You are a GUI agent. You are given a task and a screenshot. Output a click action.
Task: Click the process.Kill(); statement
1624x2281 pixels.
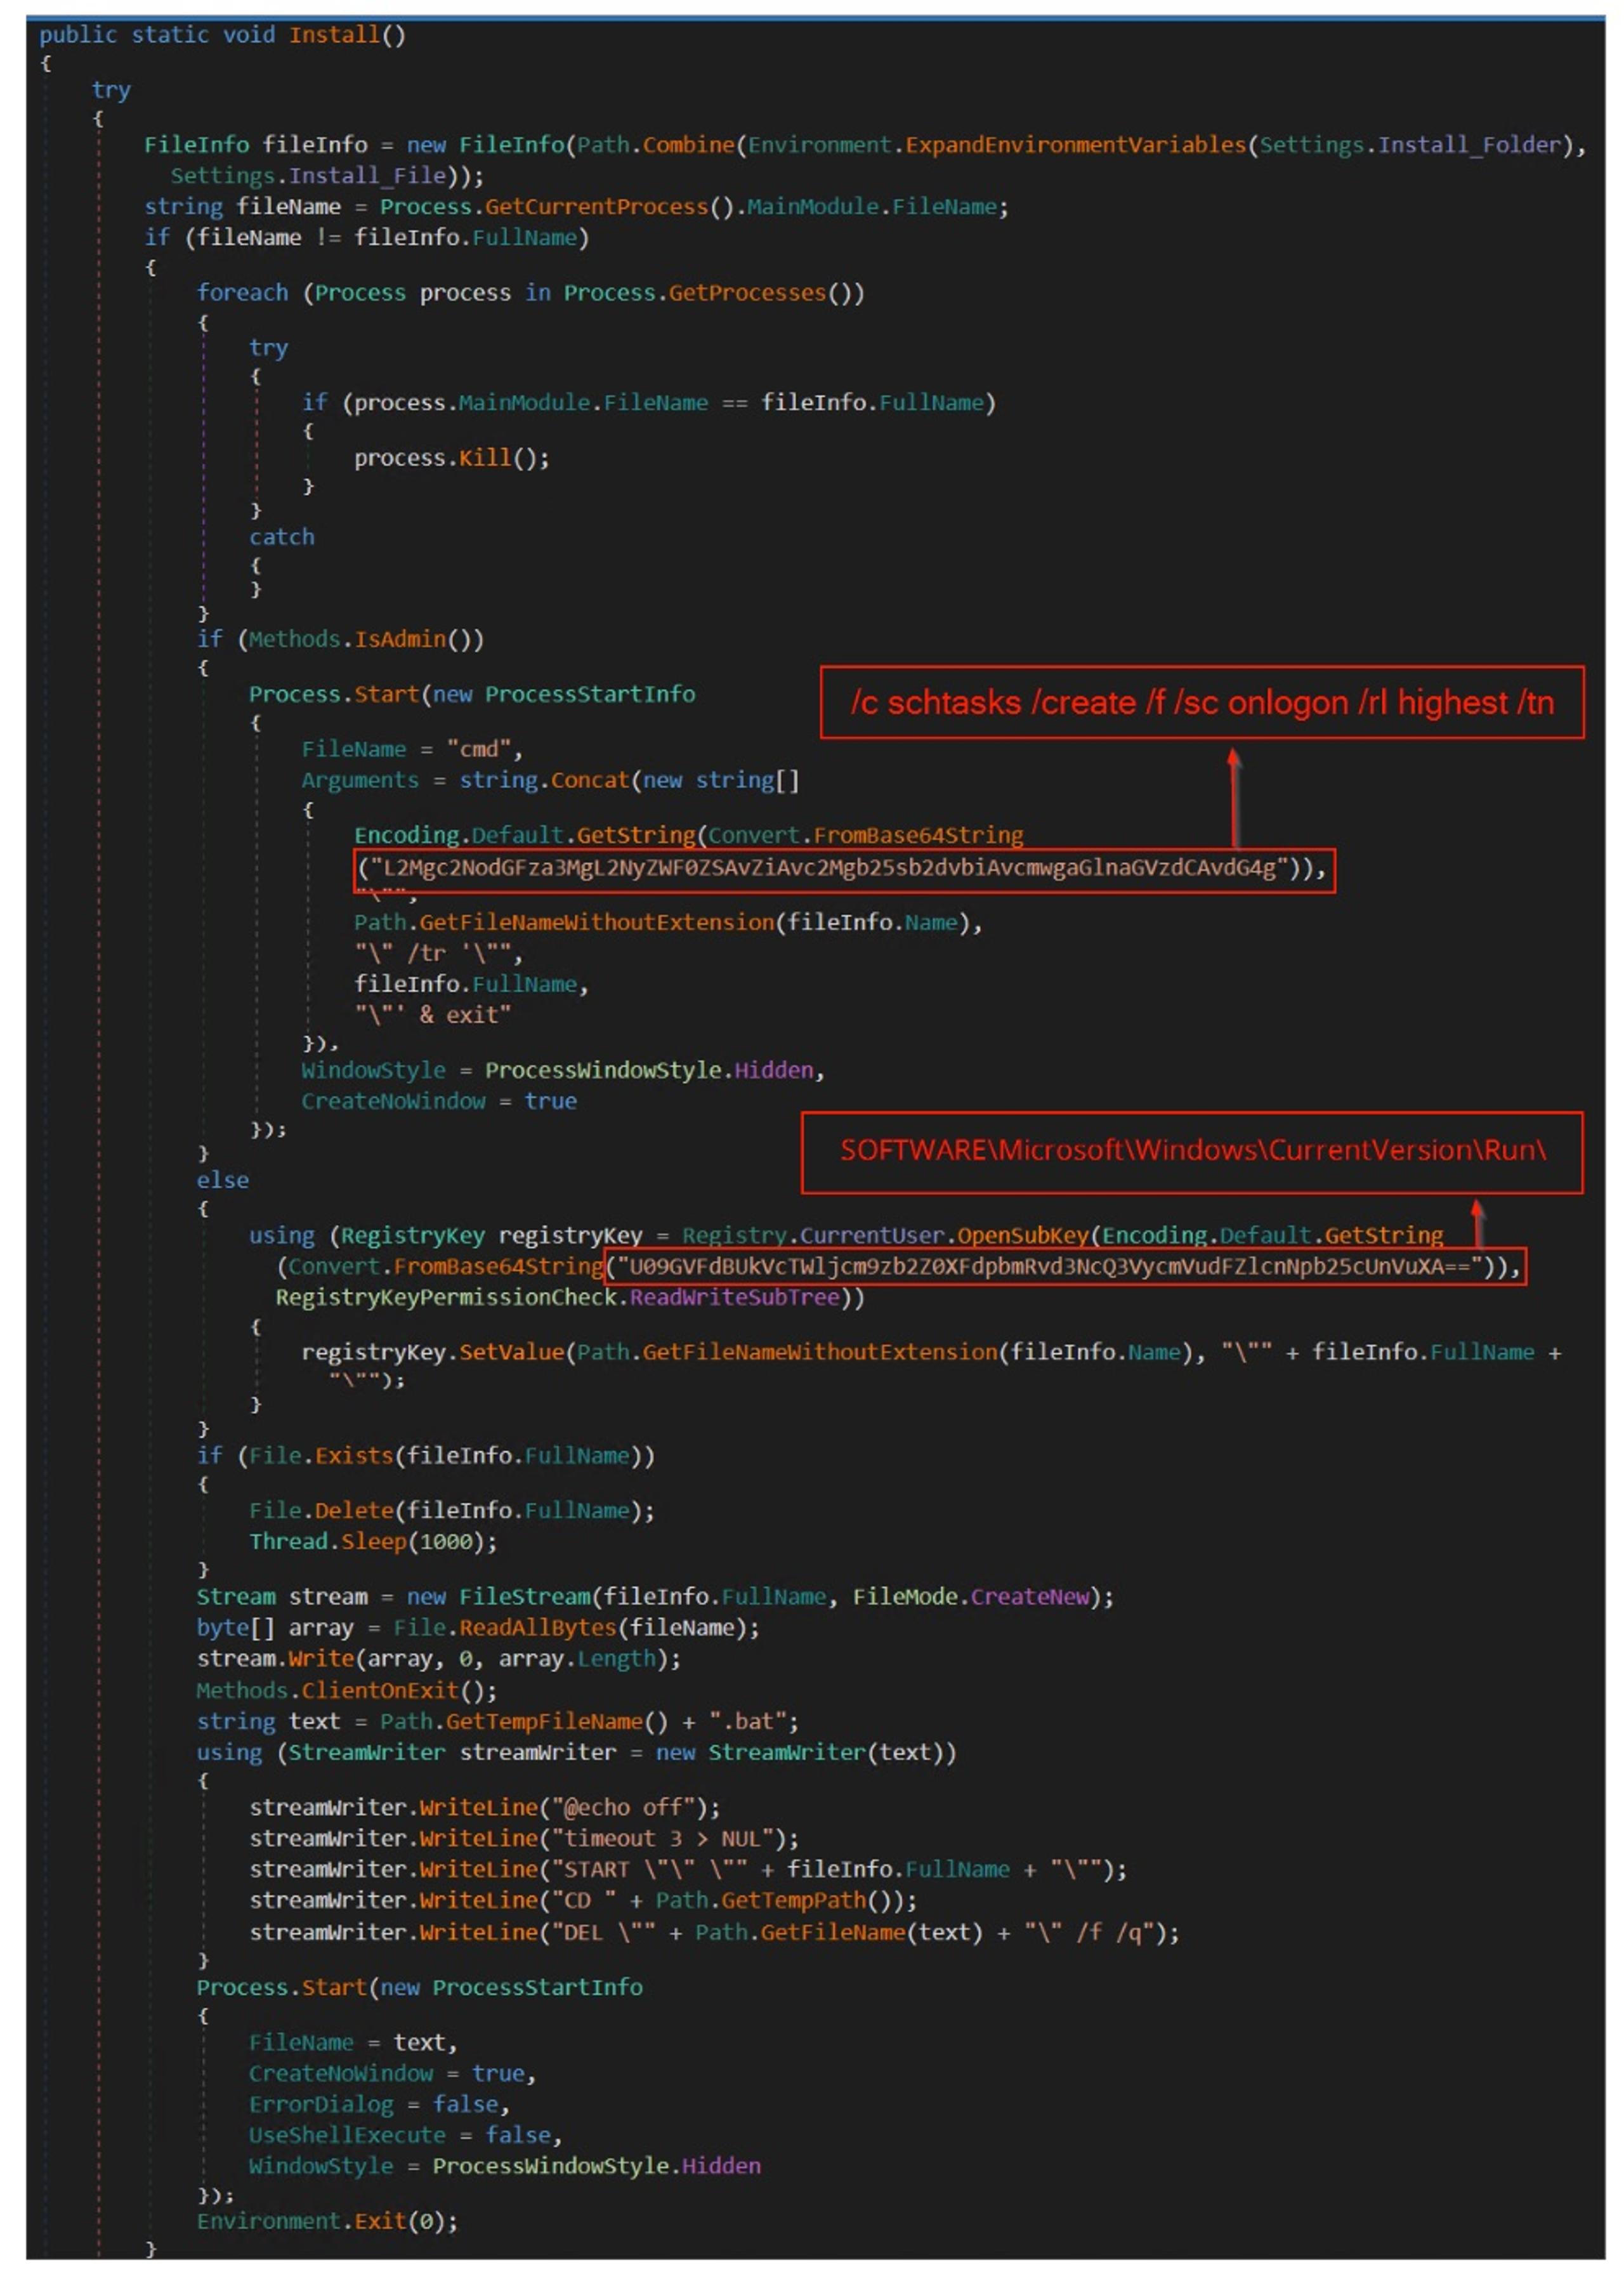[451, 458]
